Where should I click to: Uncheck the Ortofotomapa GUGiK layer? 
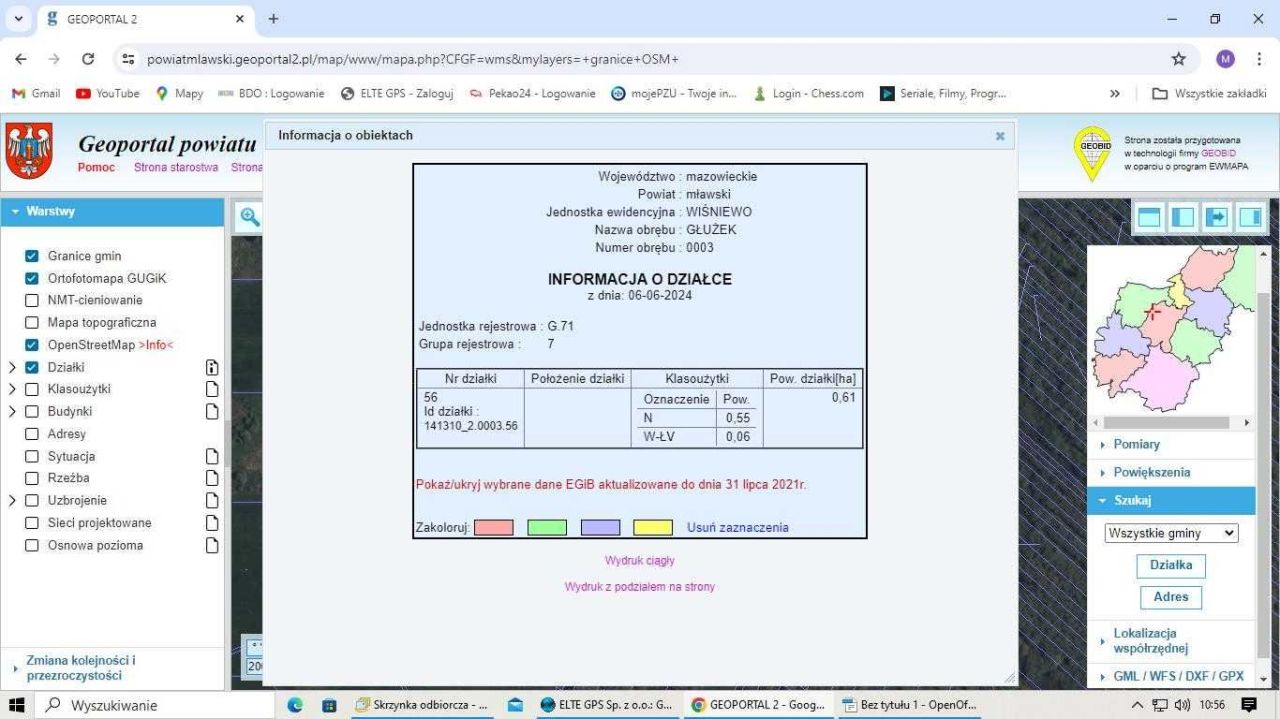tap(31, 278)
